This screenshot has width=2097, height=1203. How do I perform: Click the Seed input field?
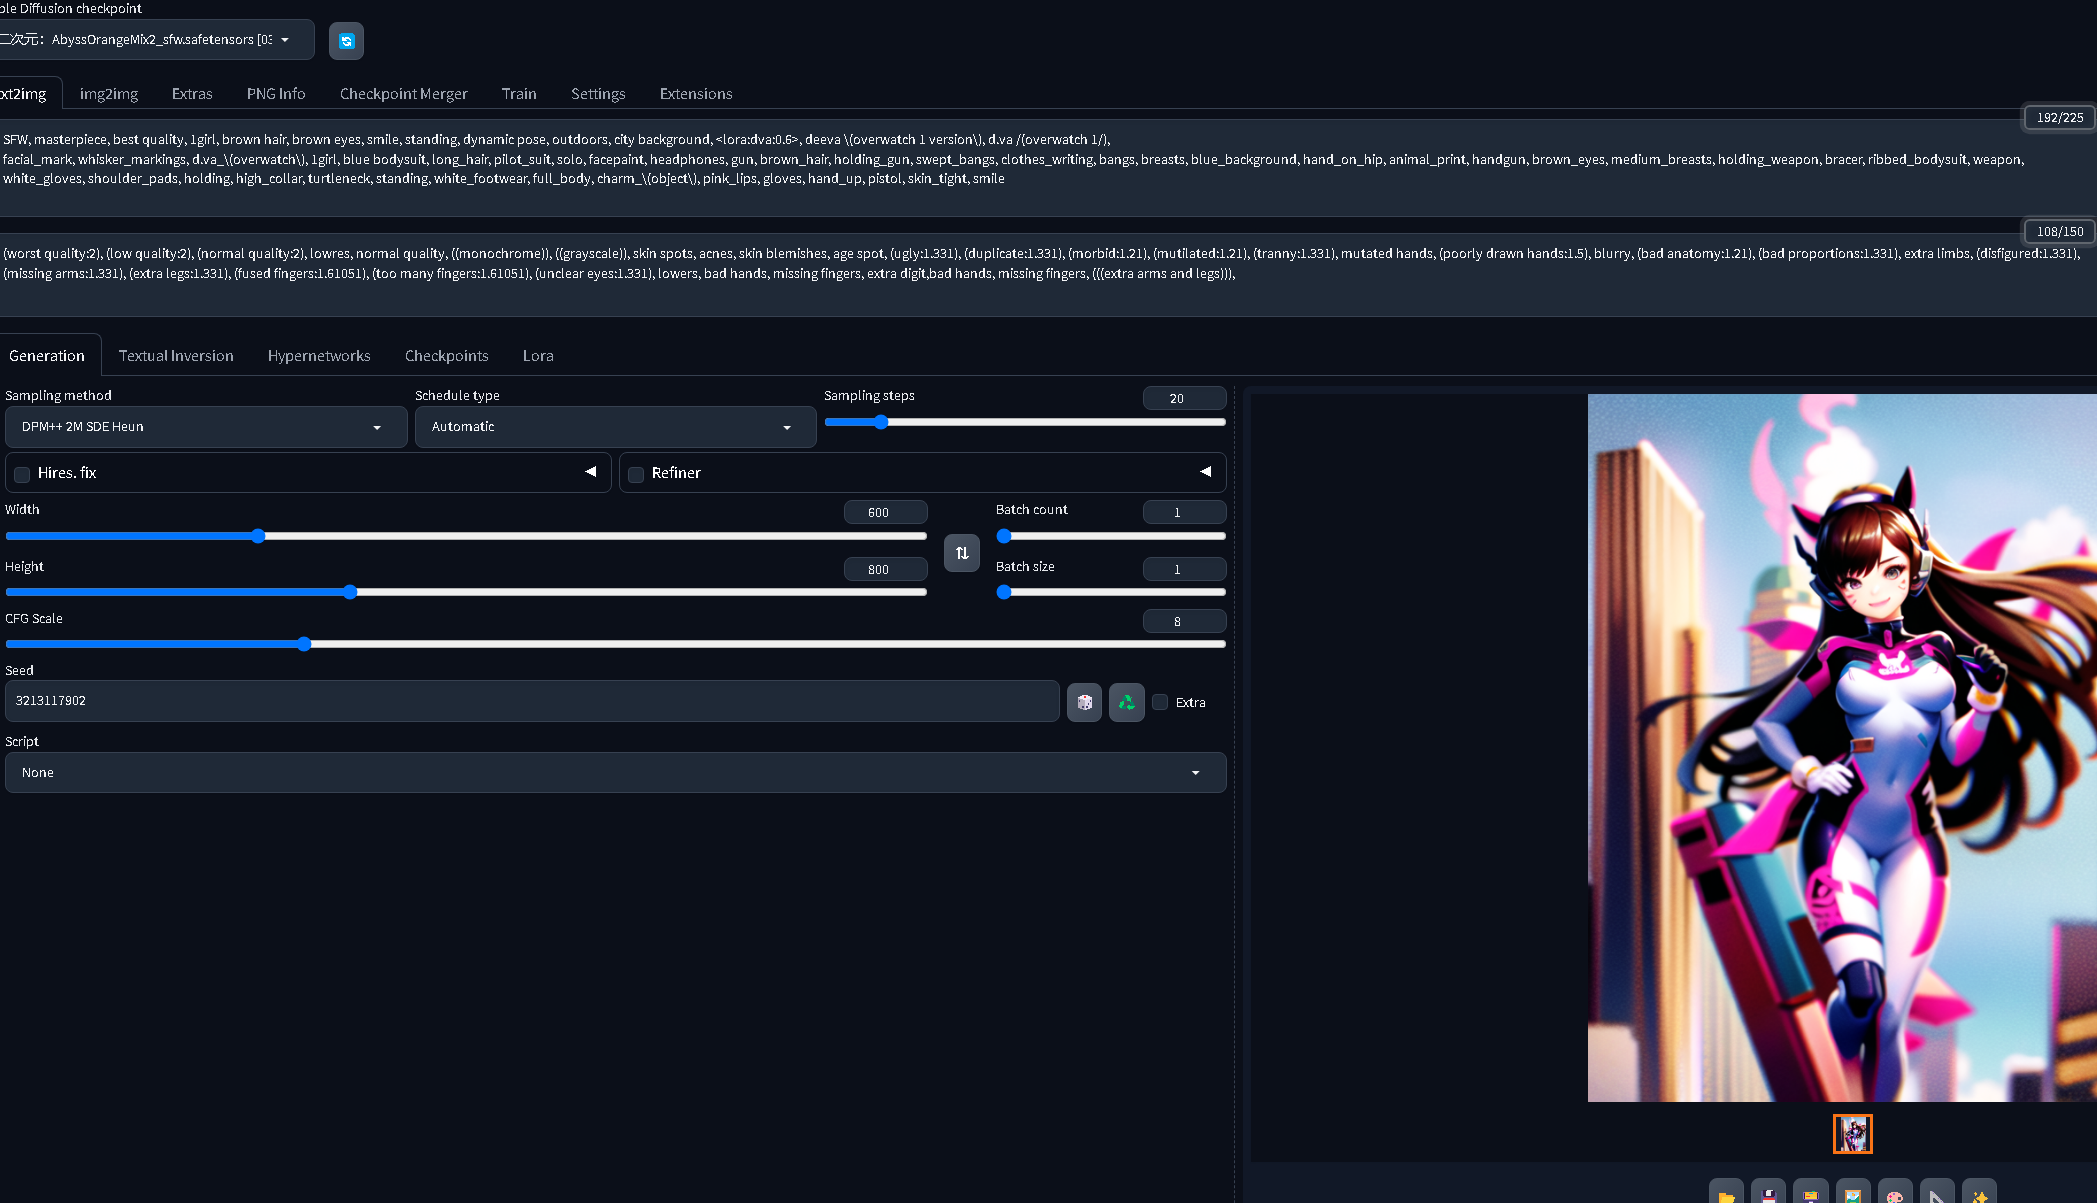click(x=532, y=701)
